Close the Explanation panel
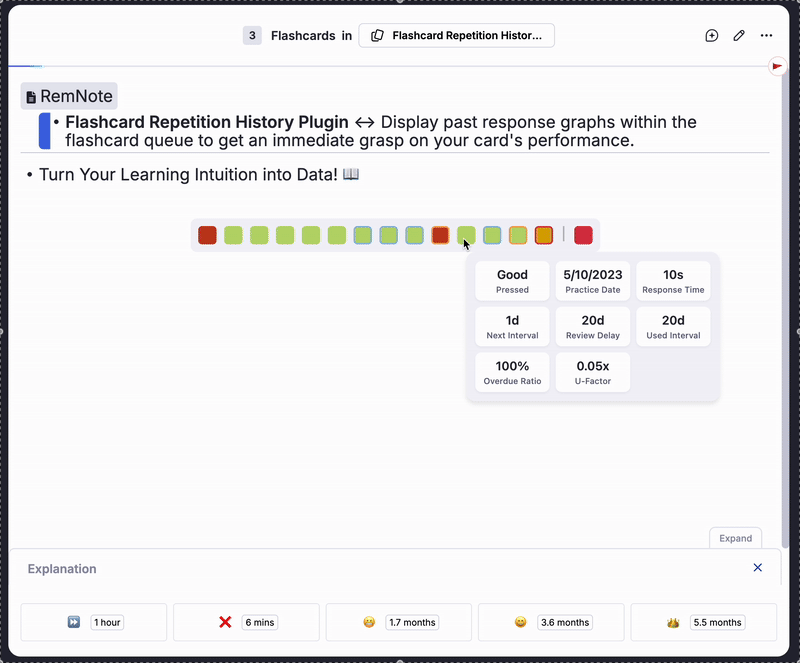Image resolution: width=800 pixels, height=663 pixels. [757, 568]
